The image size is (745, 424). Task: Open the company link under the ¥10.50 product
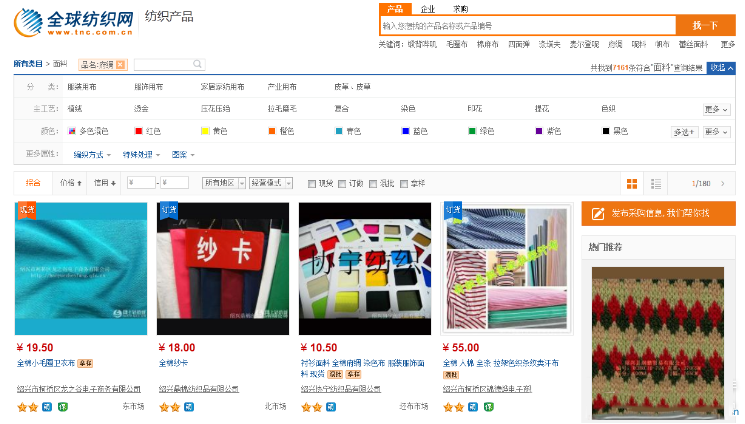coord(341,389)
